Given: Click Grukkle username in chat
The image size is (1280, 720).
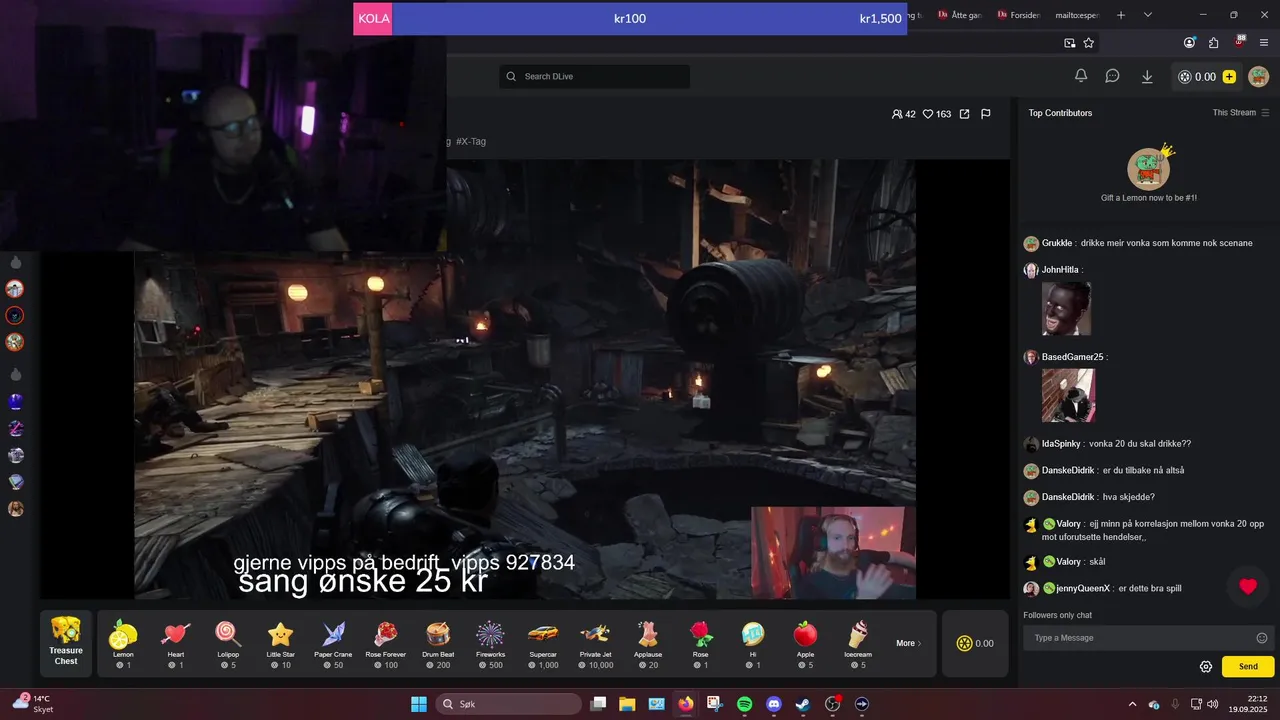Looking at the screenshot, I should [1057, 243].
